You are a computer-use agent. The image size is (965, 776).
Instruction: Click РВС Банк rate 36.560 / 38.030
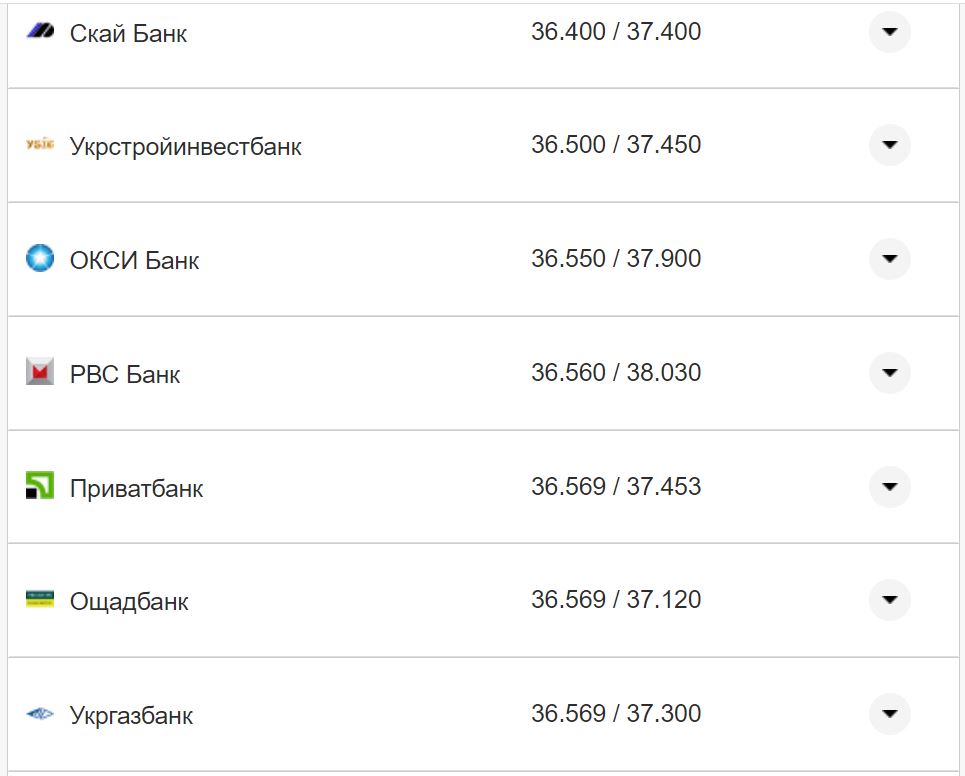click(x=616, y=373)
